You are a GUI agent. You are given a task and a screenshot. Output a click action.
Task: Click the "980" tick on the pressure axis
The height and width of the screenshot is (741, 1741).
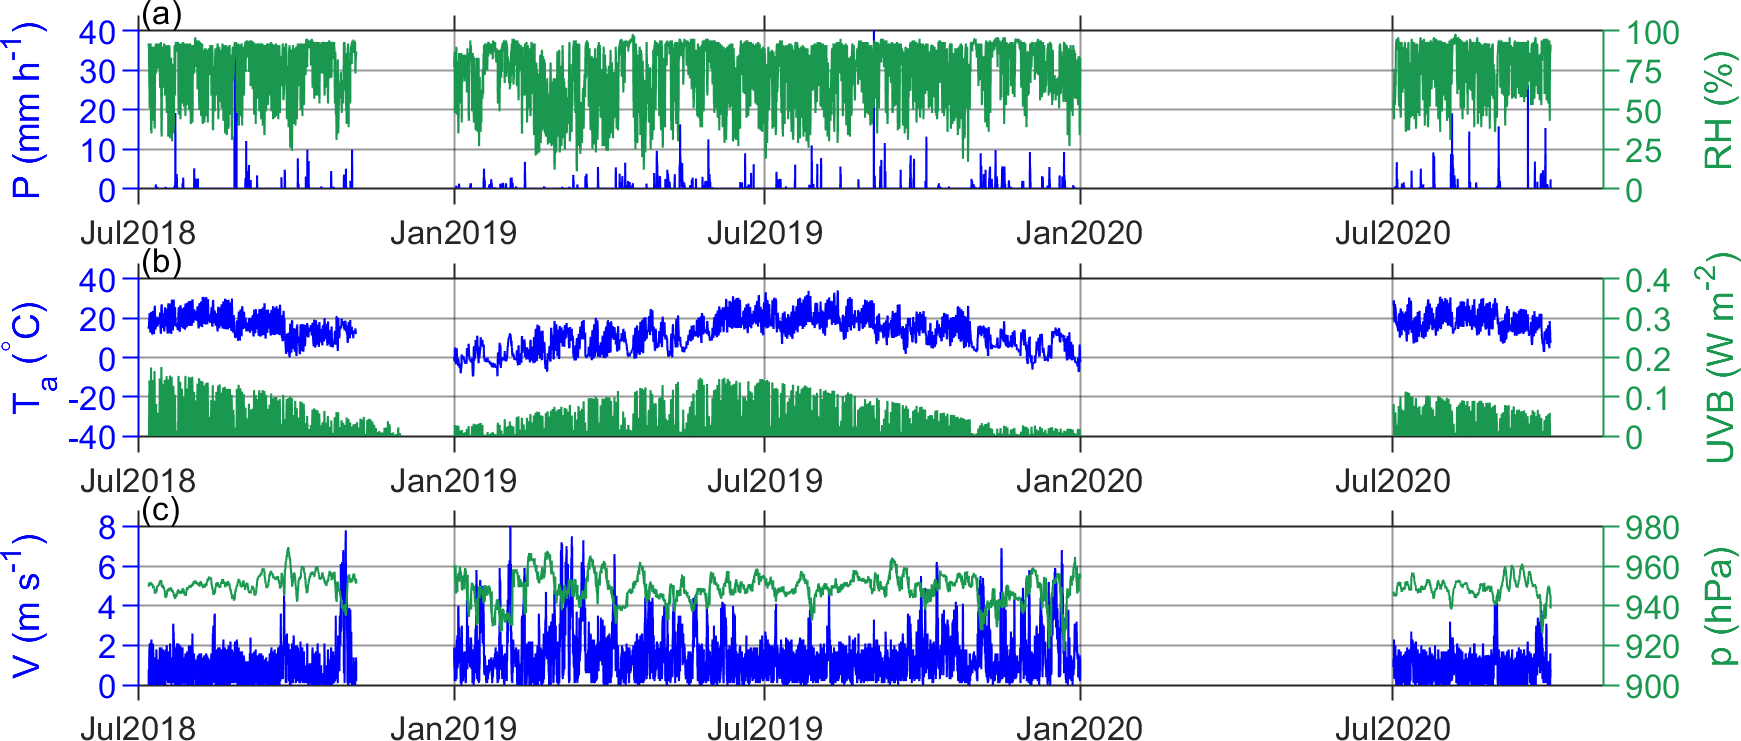[x=1651, y=528]
